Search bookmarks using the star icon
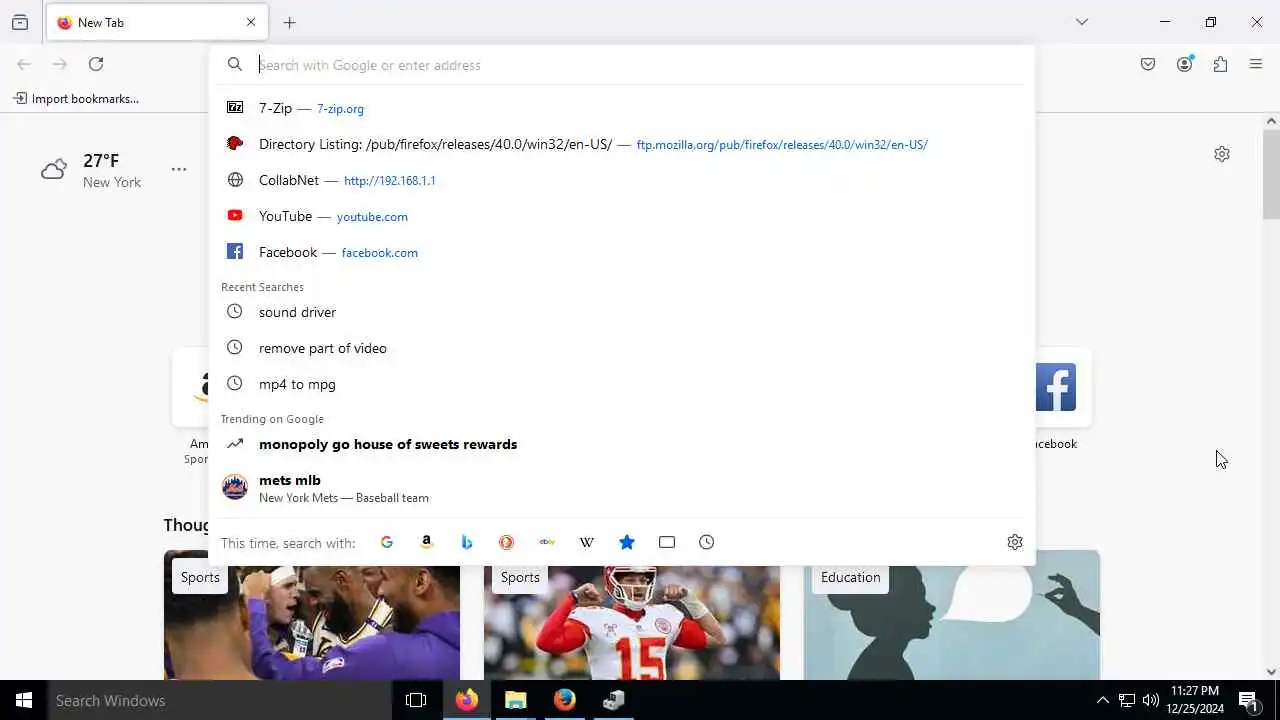1280x720 pixels. click(x=627, y=543)
